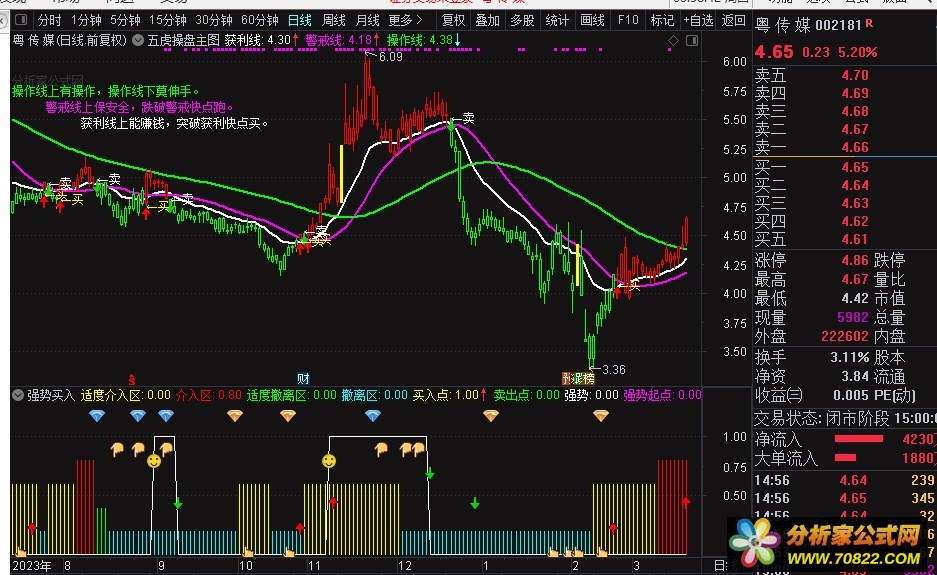This screenshot has width=937, height=575.
Task: Click the smiley face icon near September
Action: tap(154, 461)
